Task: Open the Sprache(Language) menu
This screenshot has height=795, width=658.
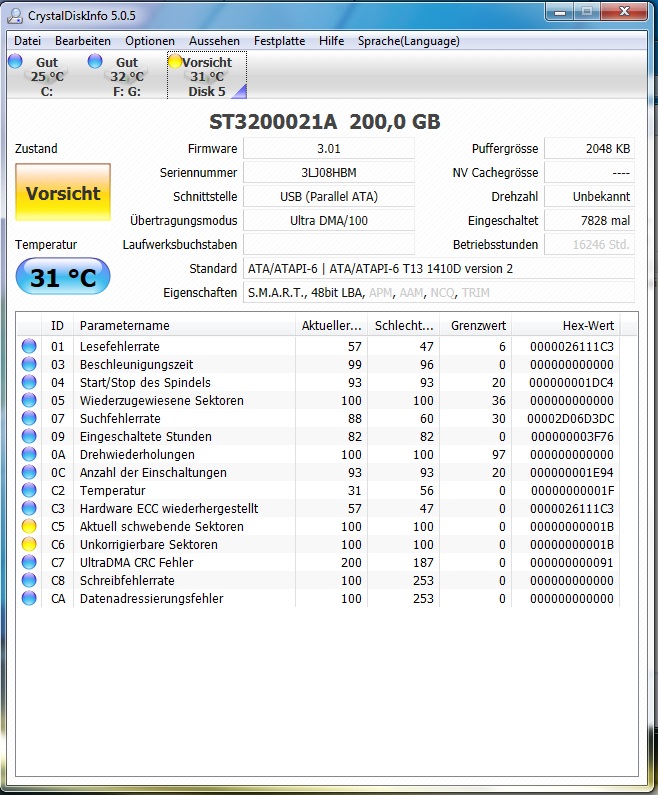Action: (409, 41)
